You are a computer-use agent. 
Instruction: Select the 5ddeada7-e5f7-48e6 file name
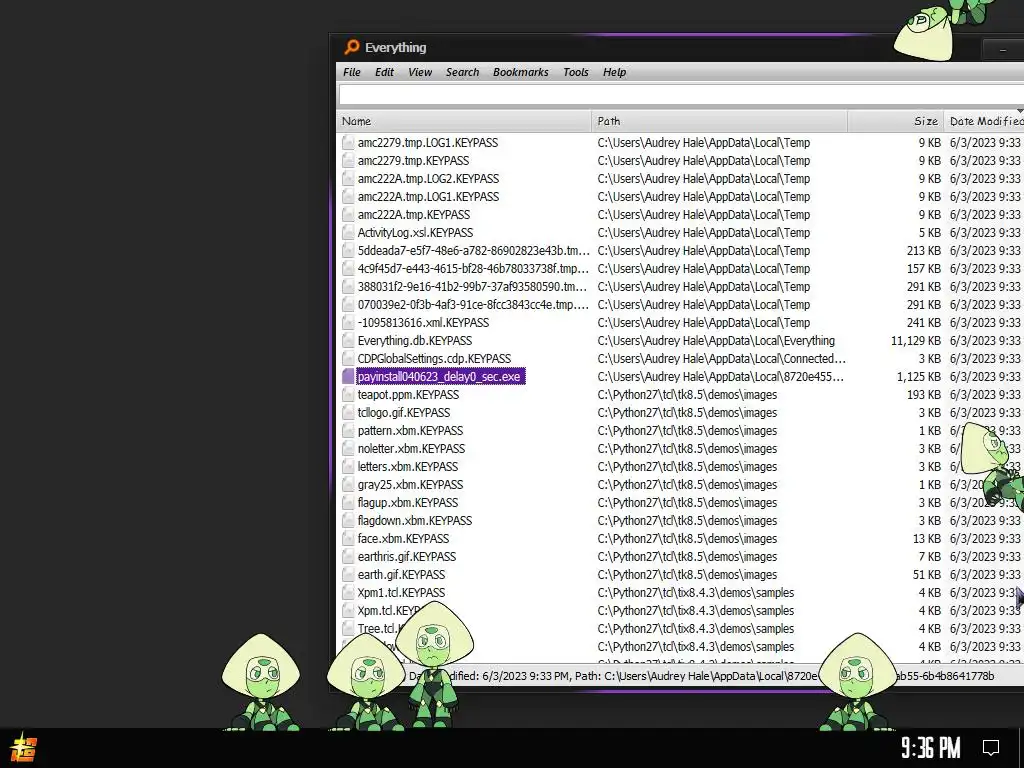click(x=473, y=251)
